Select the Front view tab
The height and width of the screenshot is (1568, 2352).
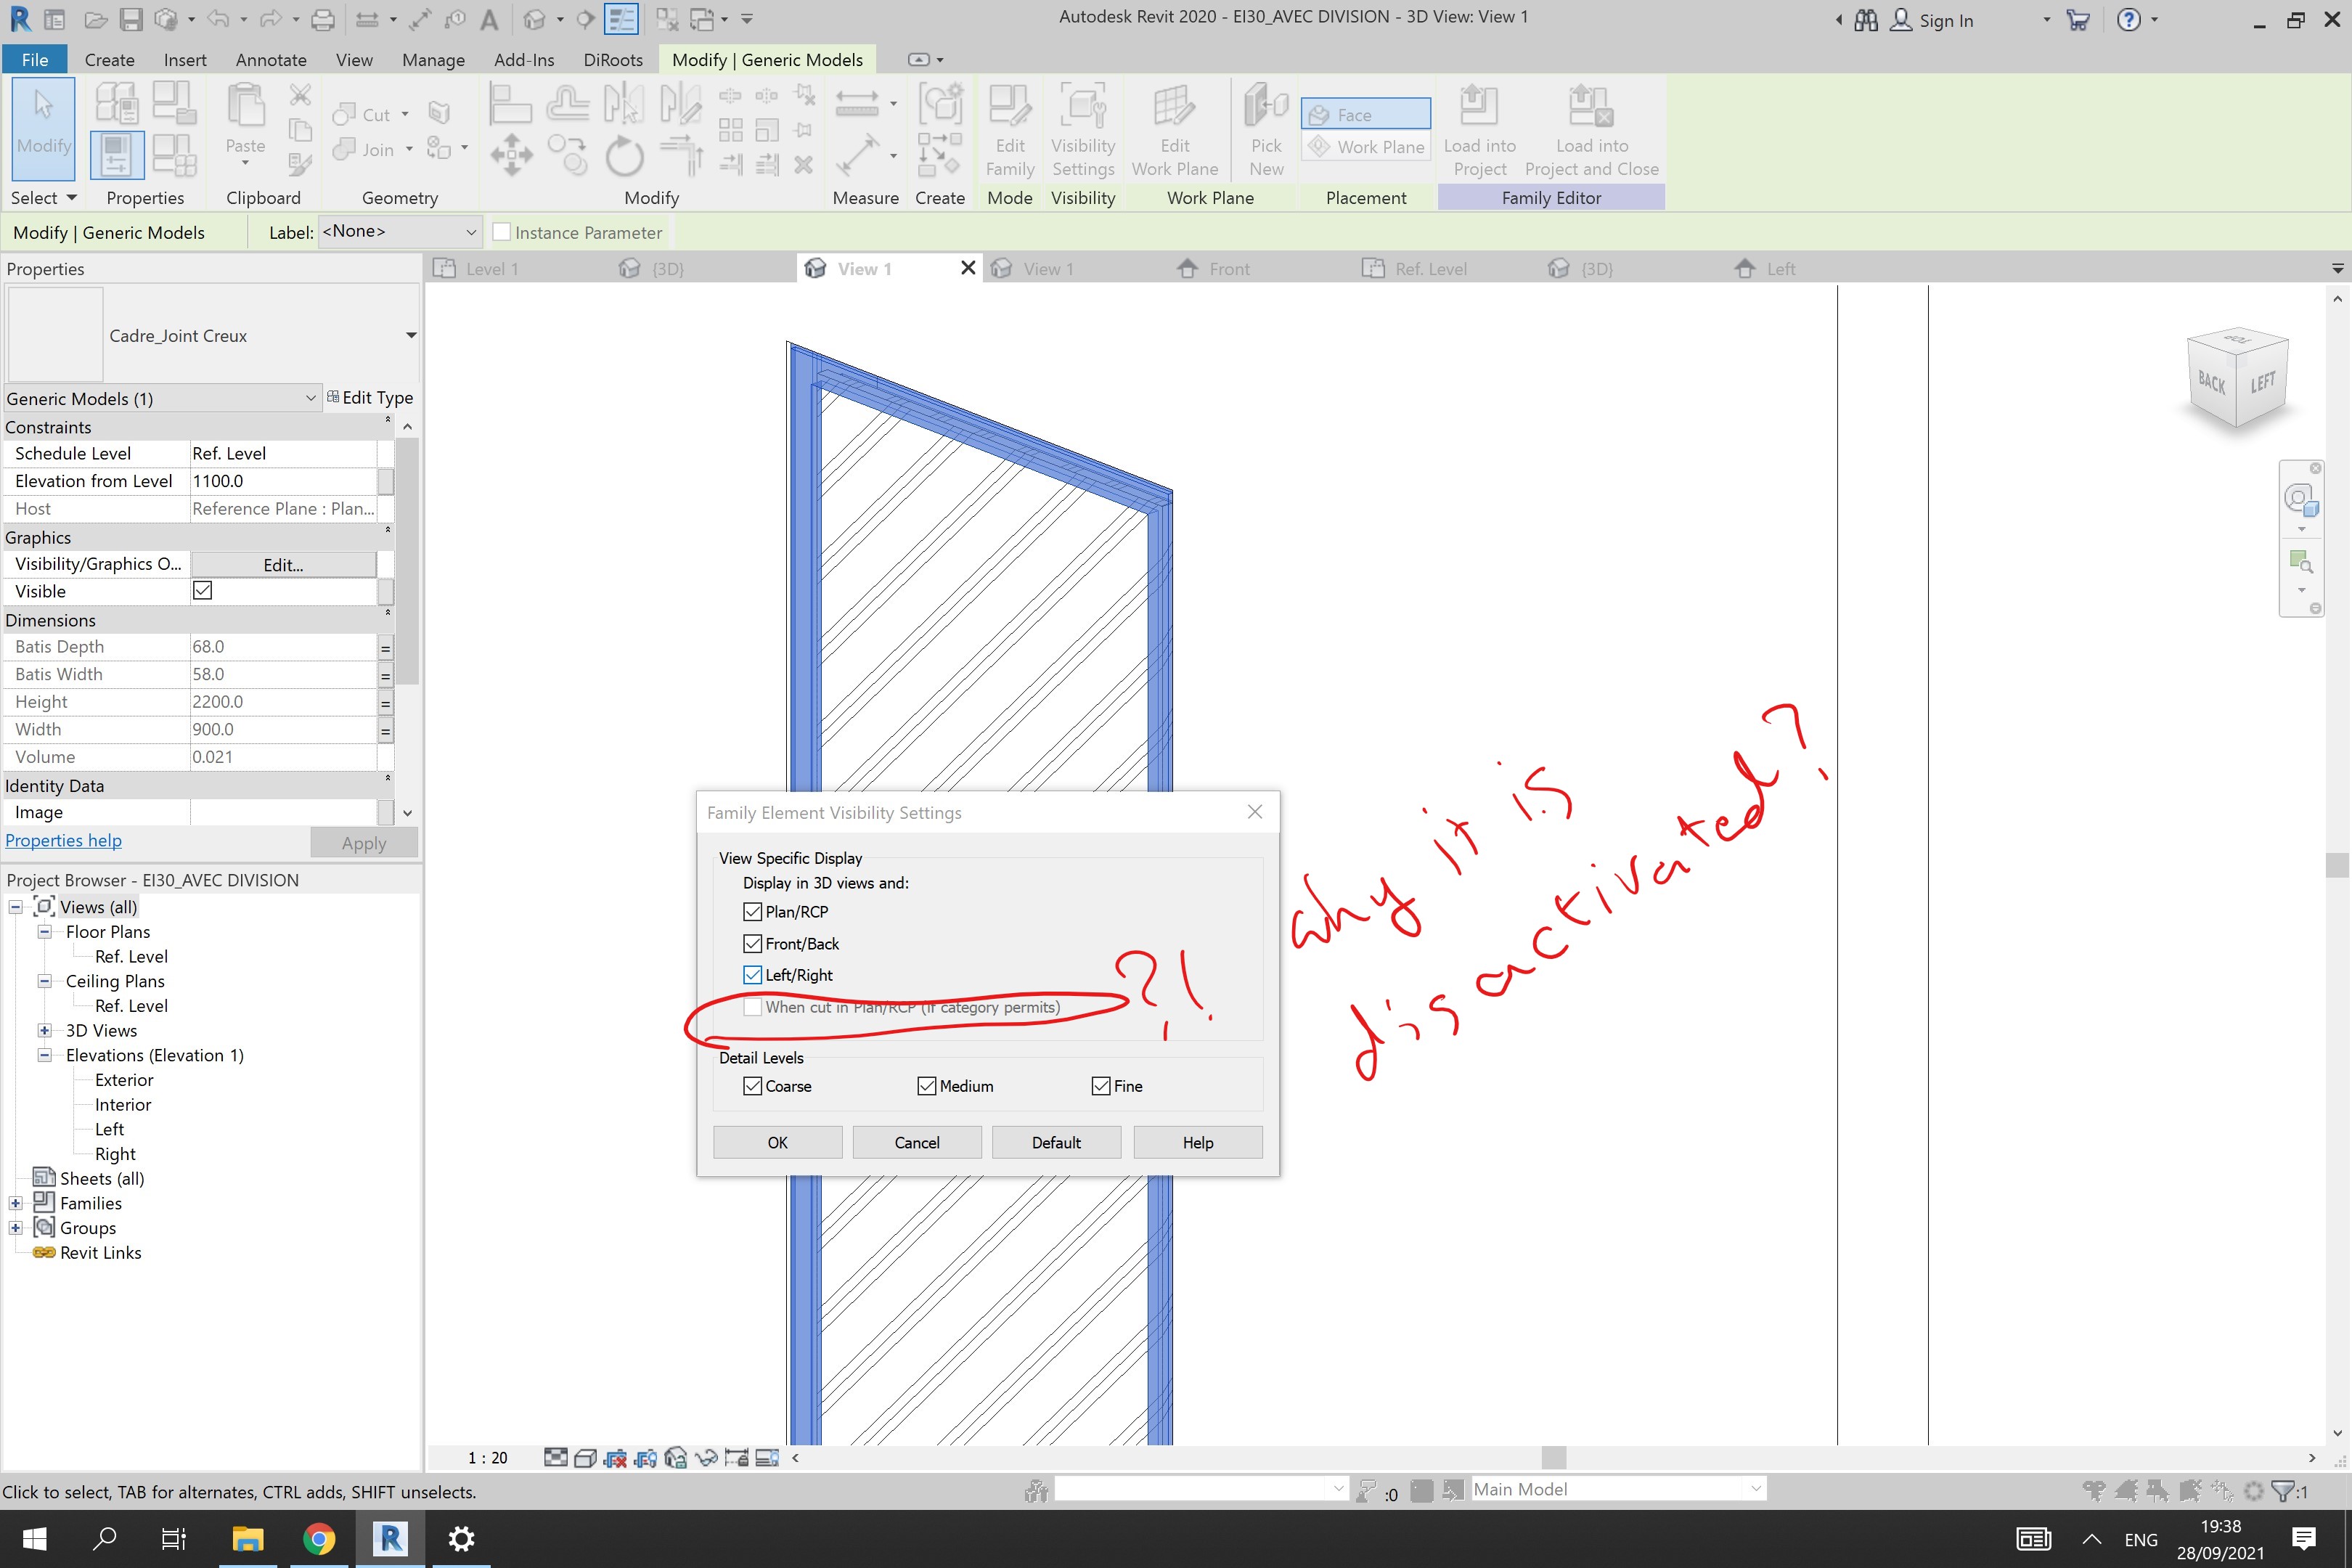[1230, 268]
